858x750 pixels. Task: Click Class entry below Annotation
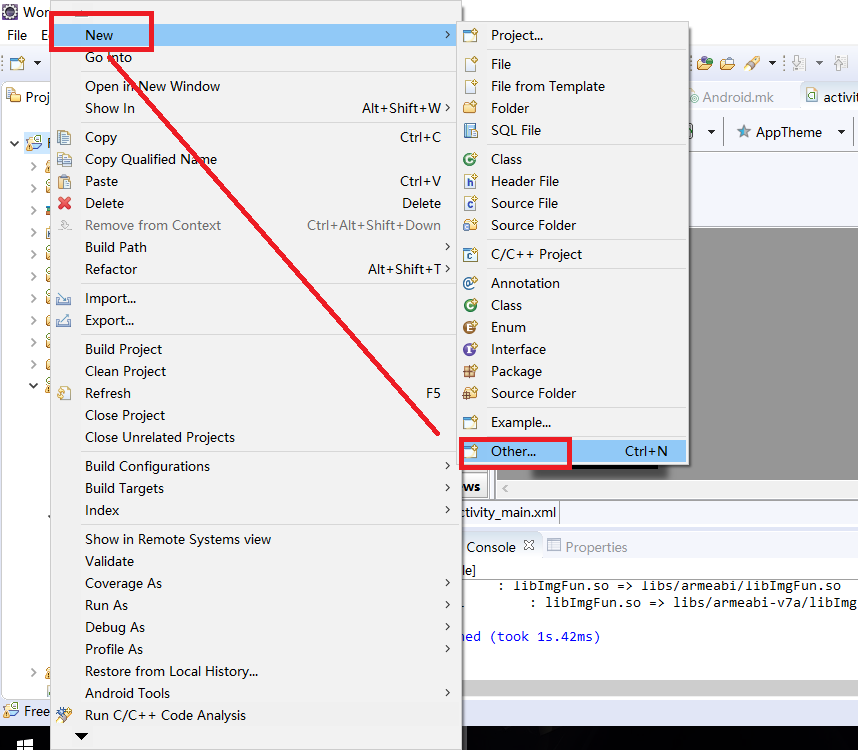click(573, 305)
